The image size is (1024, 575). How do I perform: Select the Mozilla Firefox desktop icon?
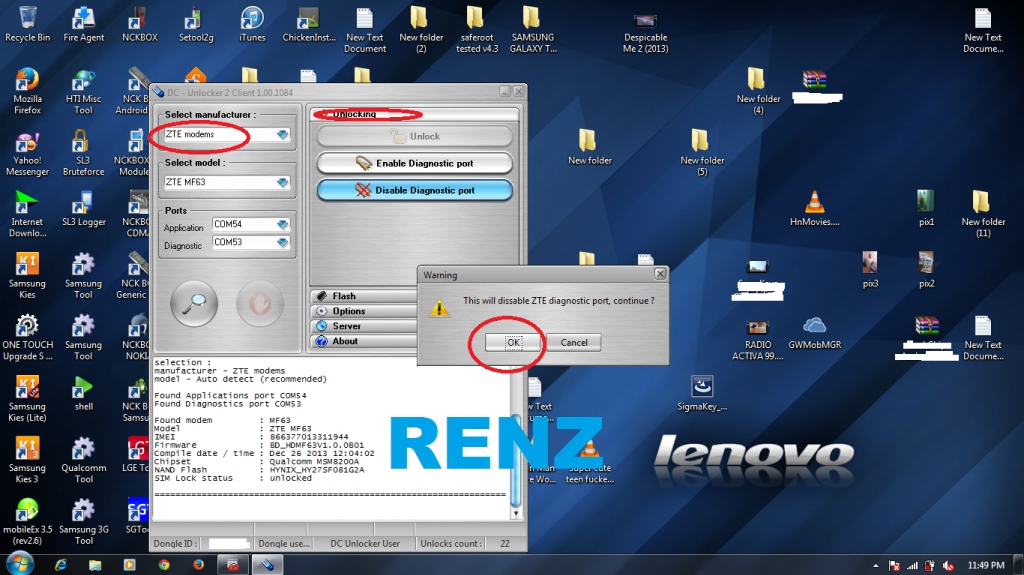27,91
